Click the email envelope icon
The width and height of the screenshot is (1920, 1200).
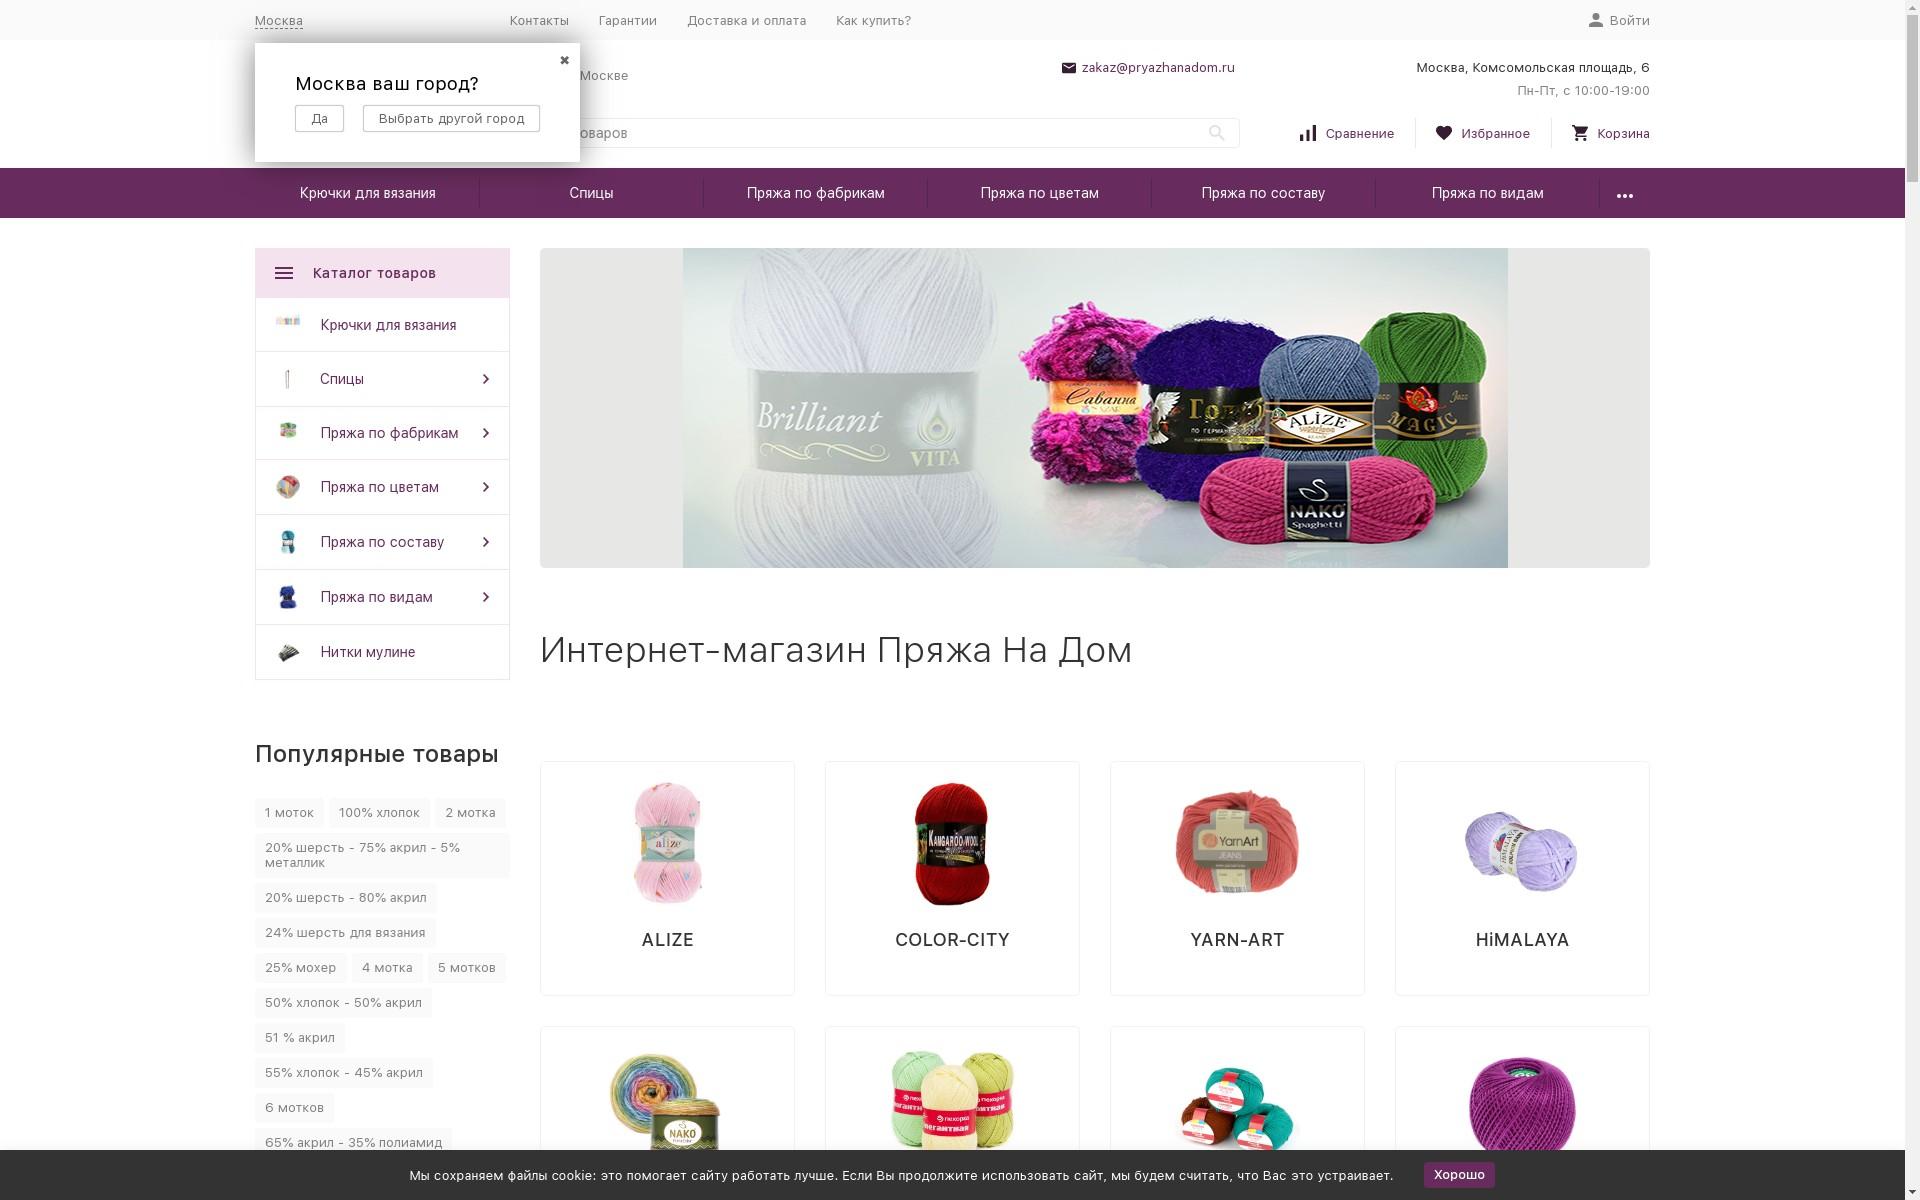(x=1068, y=68)
